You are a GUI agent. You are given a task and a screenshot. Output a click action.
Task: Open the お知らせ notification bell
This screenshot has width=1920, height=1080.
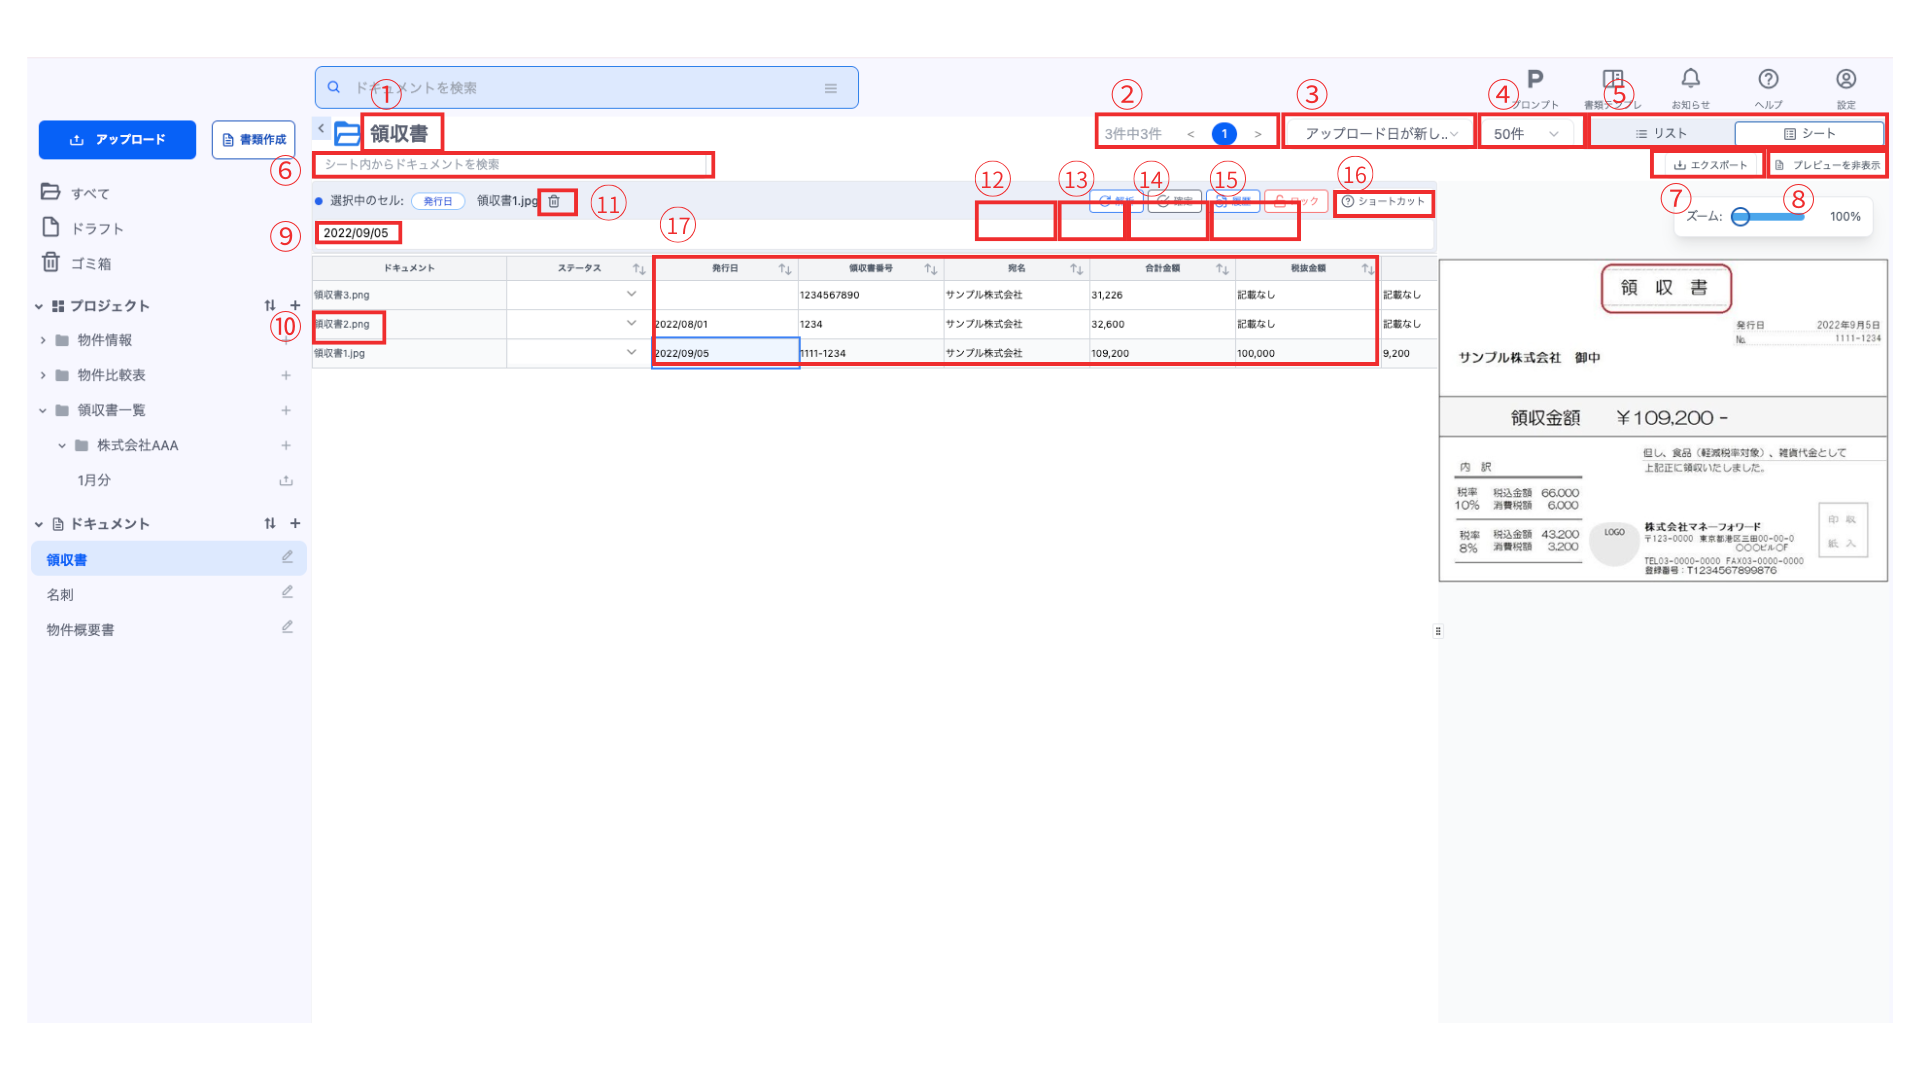pyautogui.click(x=1690, y=79)
